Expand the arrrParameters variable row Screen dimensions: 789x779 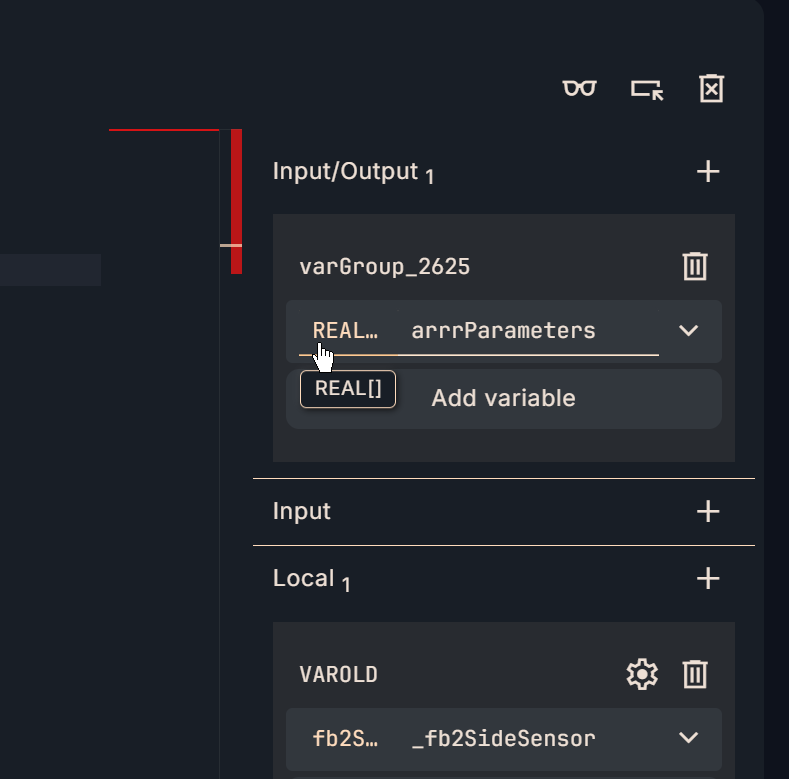688,330
